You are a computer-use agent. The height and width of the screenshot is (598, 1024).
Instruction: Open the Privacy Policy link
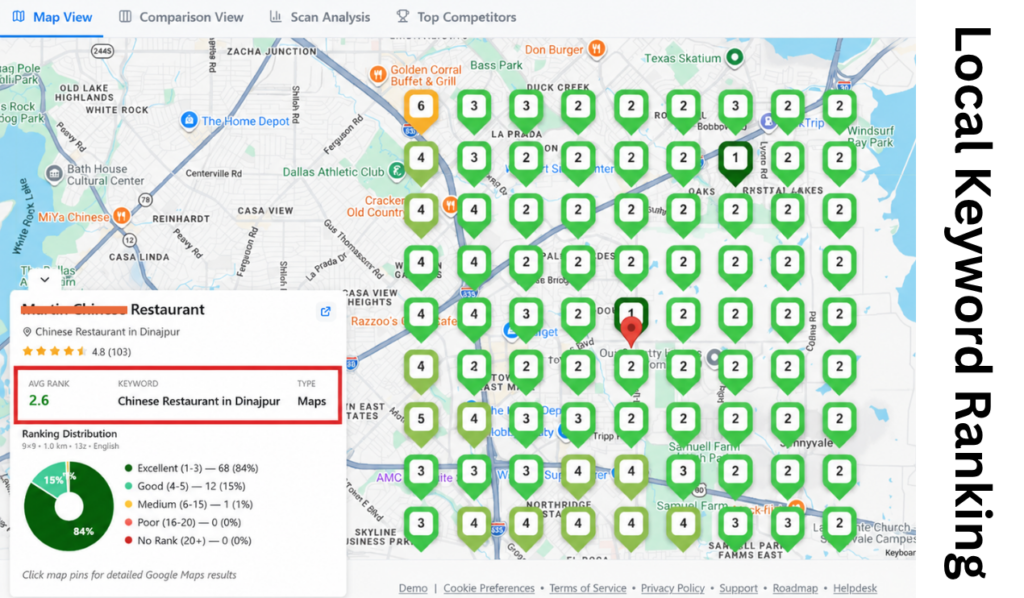(x=673, y=588)
